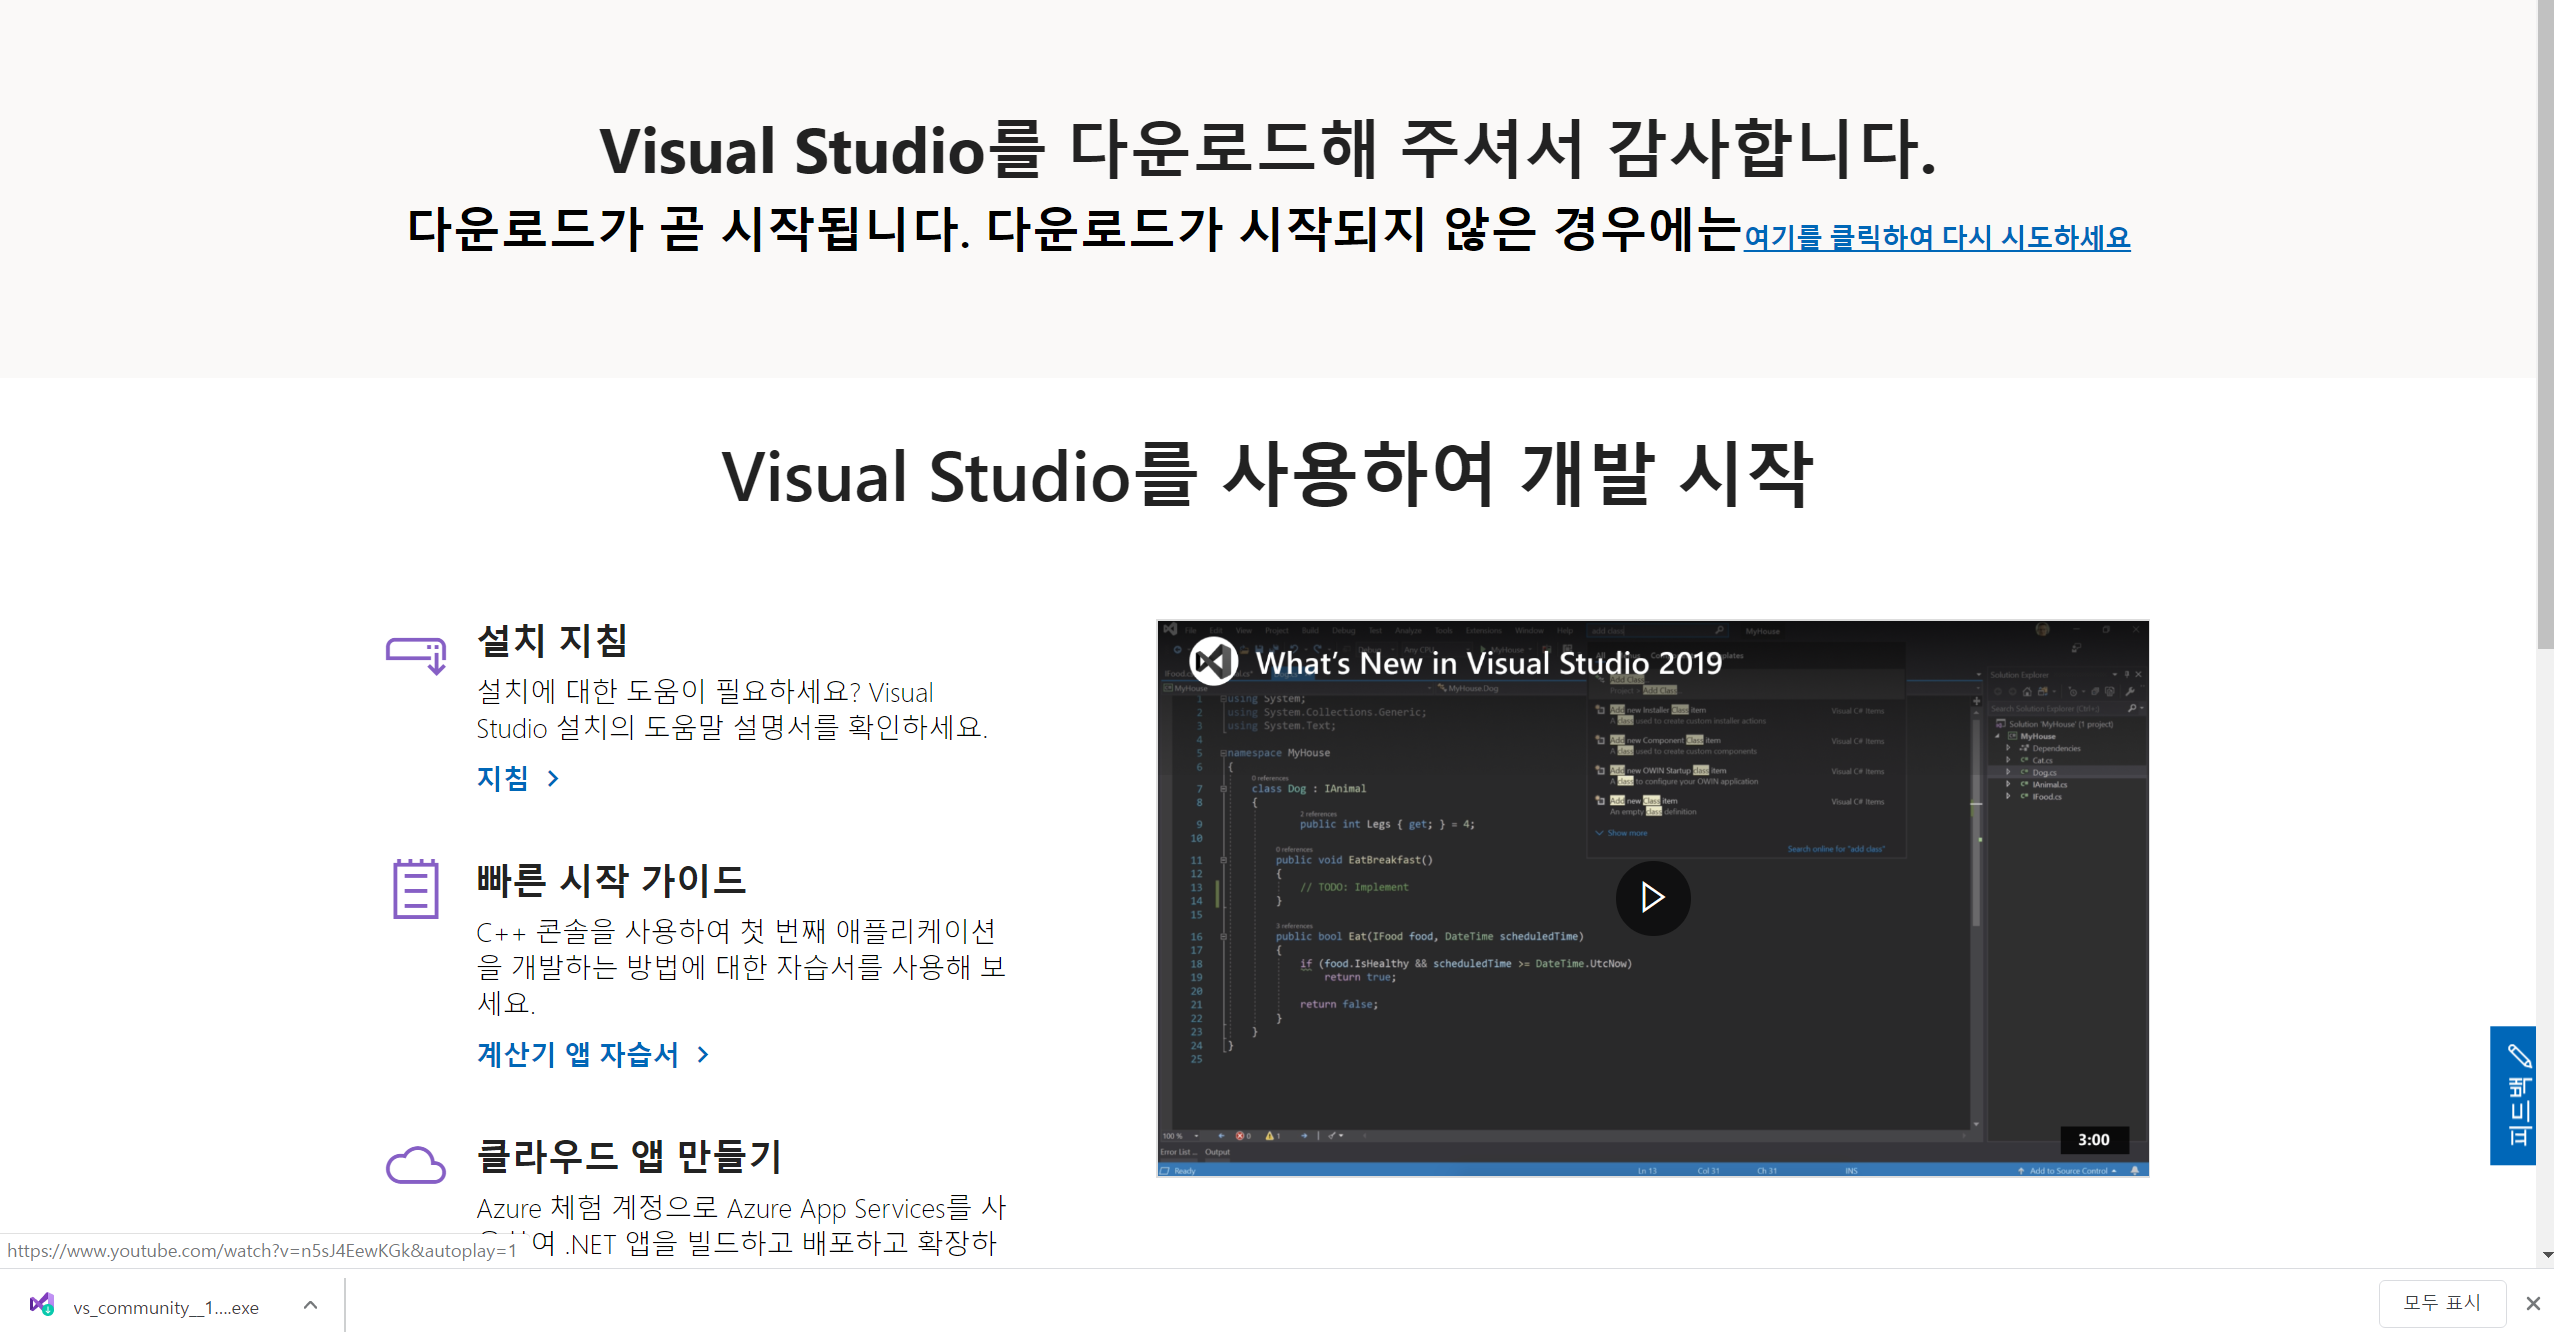Image resolution: width=2554 pixels, height=1336 pixels.
Task: Click the vs_community exe file icon
Action: 42,1304
